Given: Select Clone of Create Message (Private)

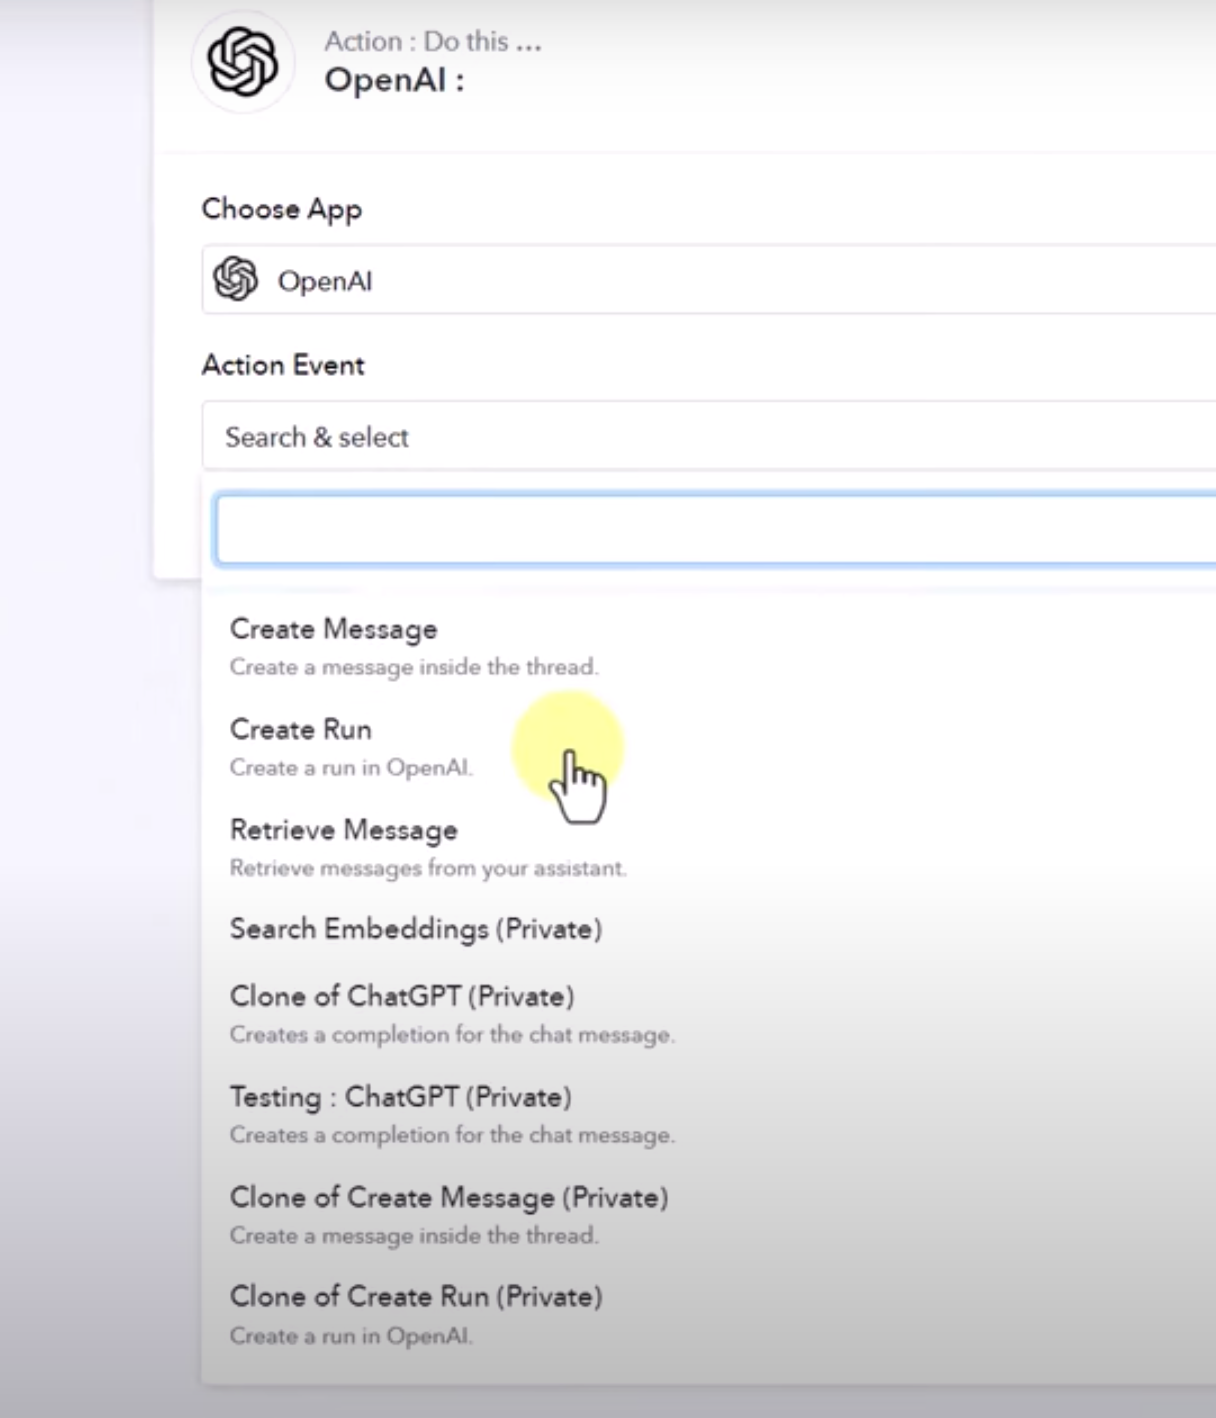Looking at the screenshot, I should click(709, 1214).
